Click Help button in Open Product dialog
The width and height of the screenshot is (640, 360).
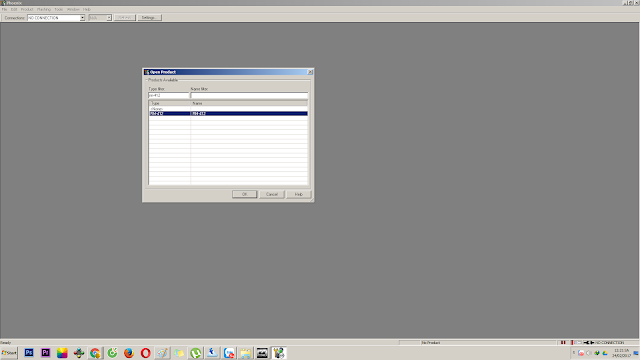(x=298, y=194)
